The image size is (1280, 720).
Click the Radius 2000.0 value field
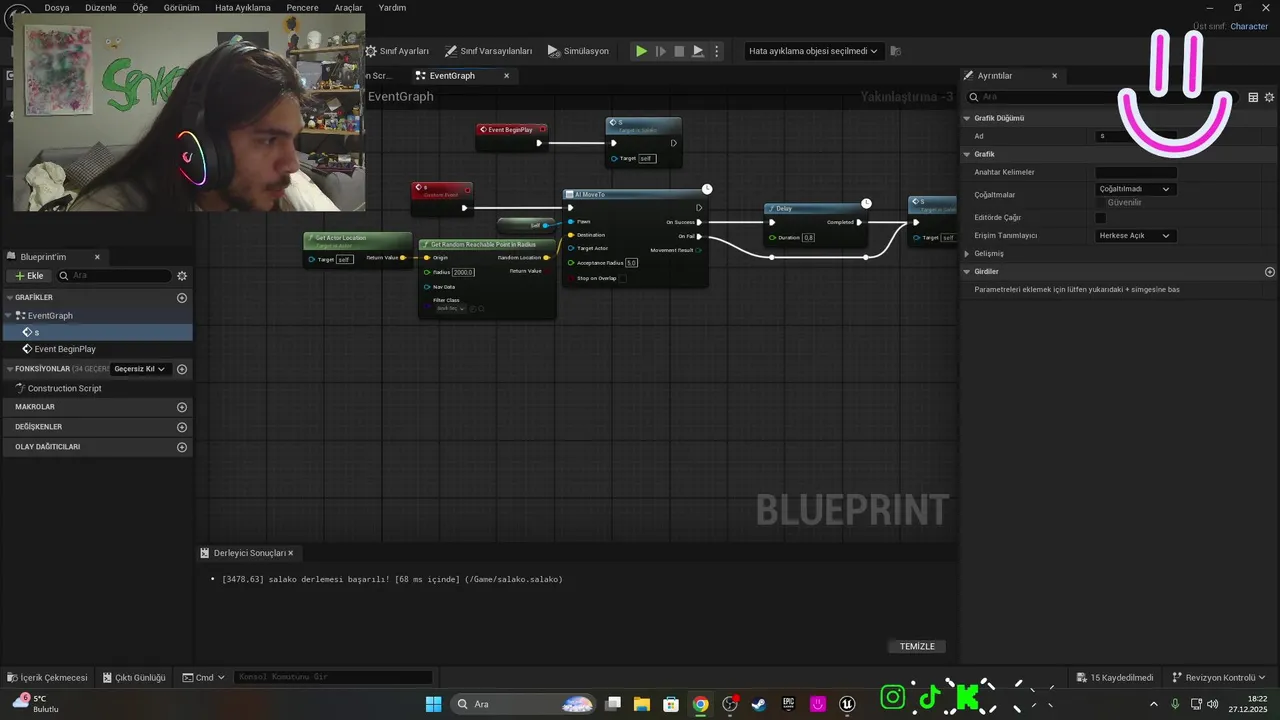[463, 272]
